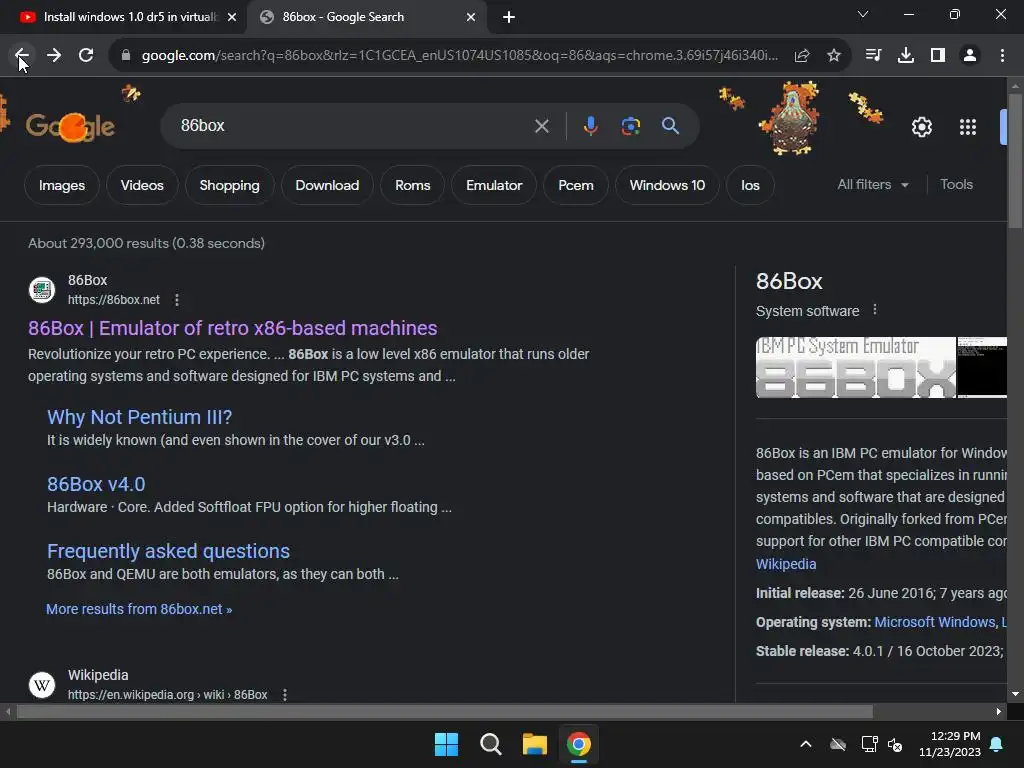Click the address bar URL

tap(460, 56)
